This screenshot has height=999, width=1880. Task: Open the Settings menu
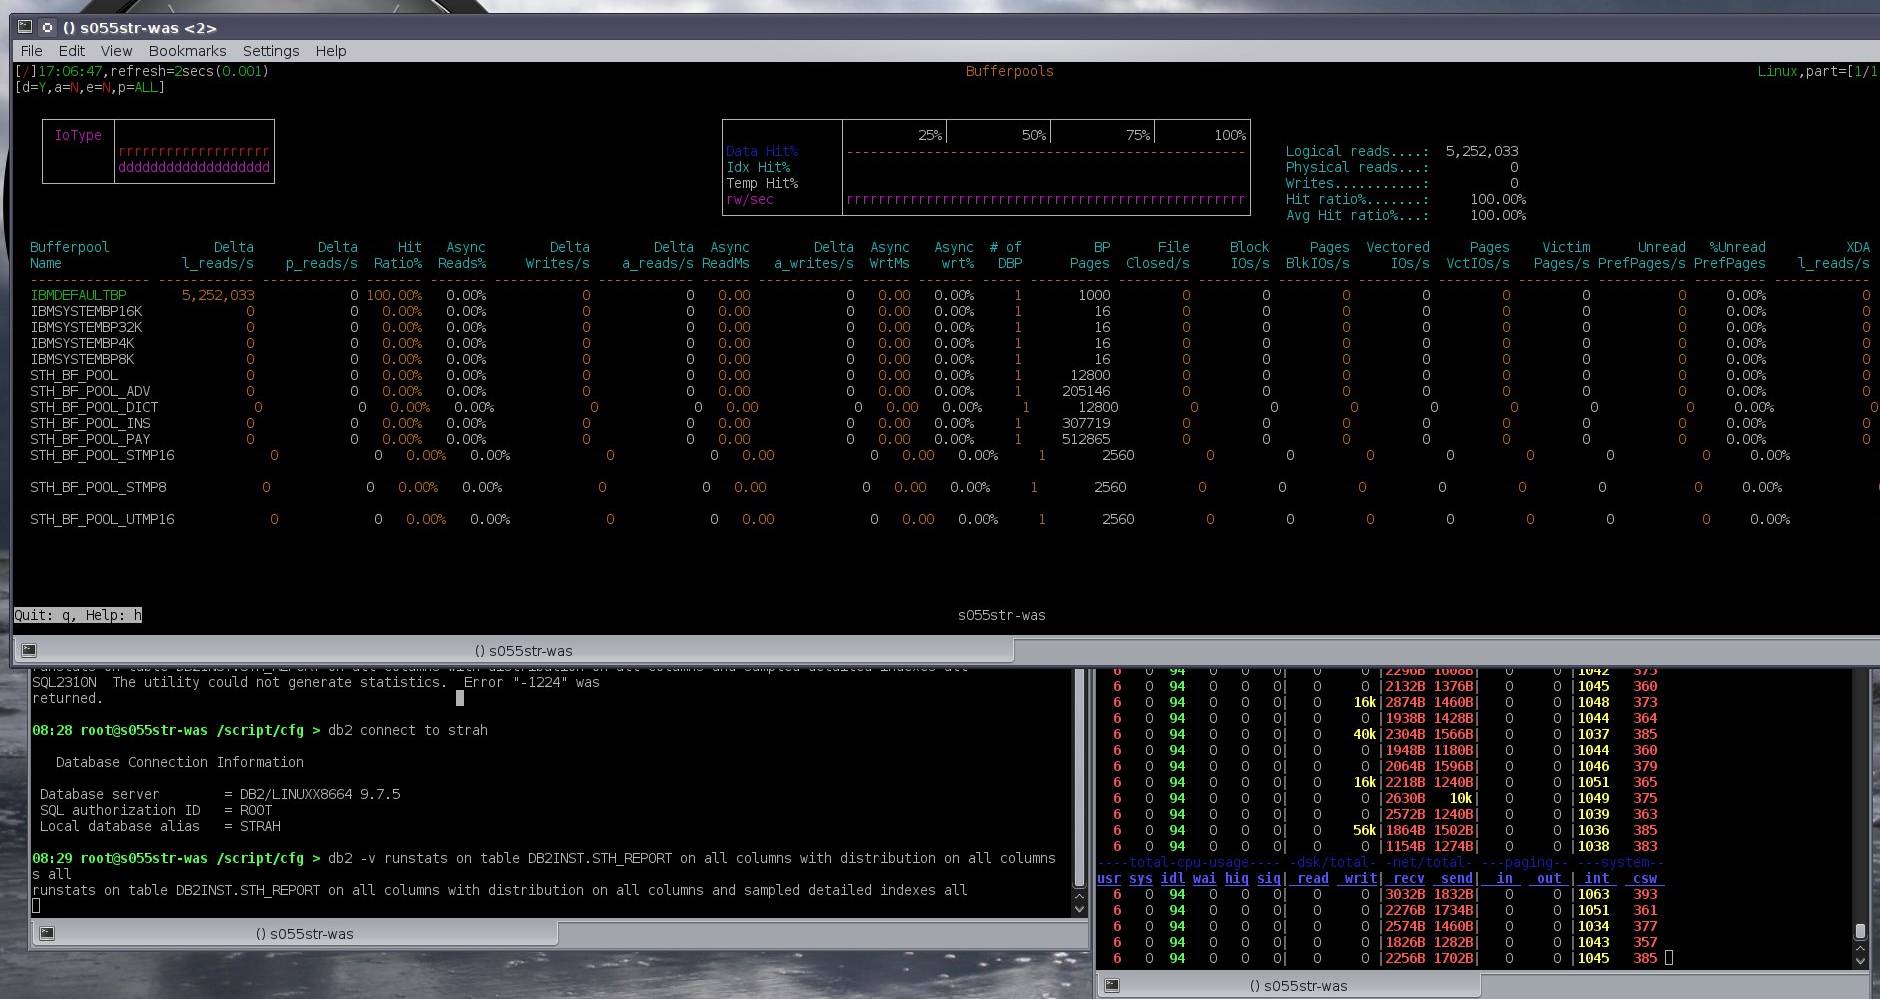[271, 51]
